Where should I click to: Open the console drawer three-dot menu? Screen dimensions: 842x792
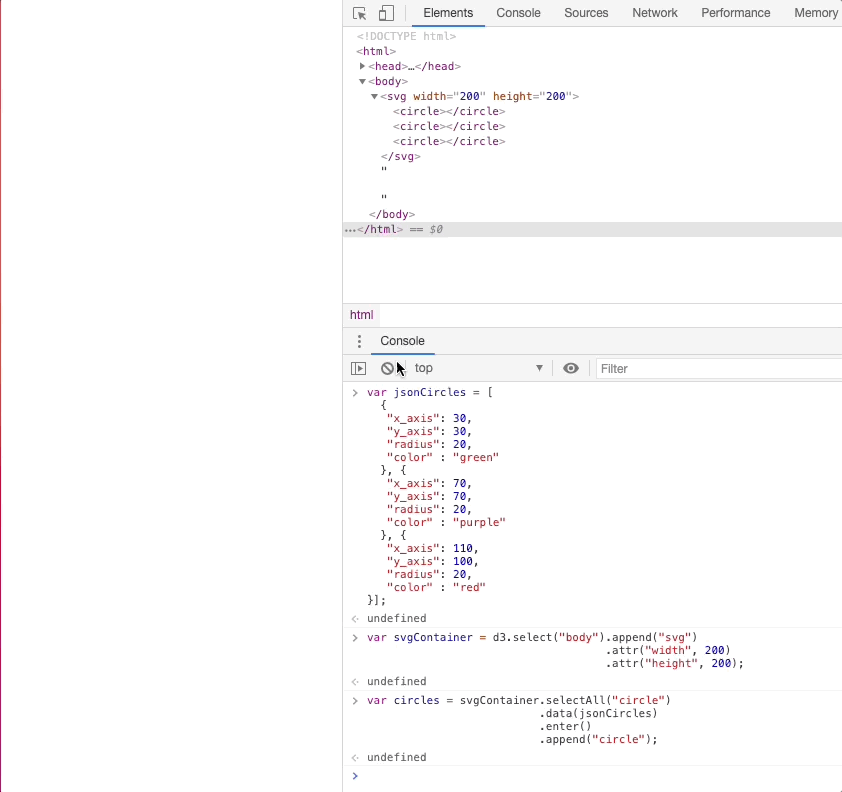point(360,341)
